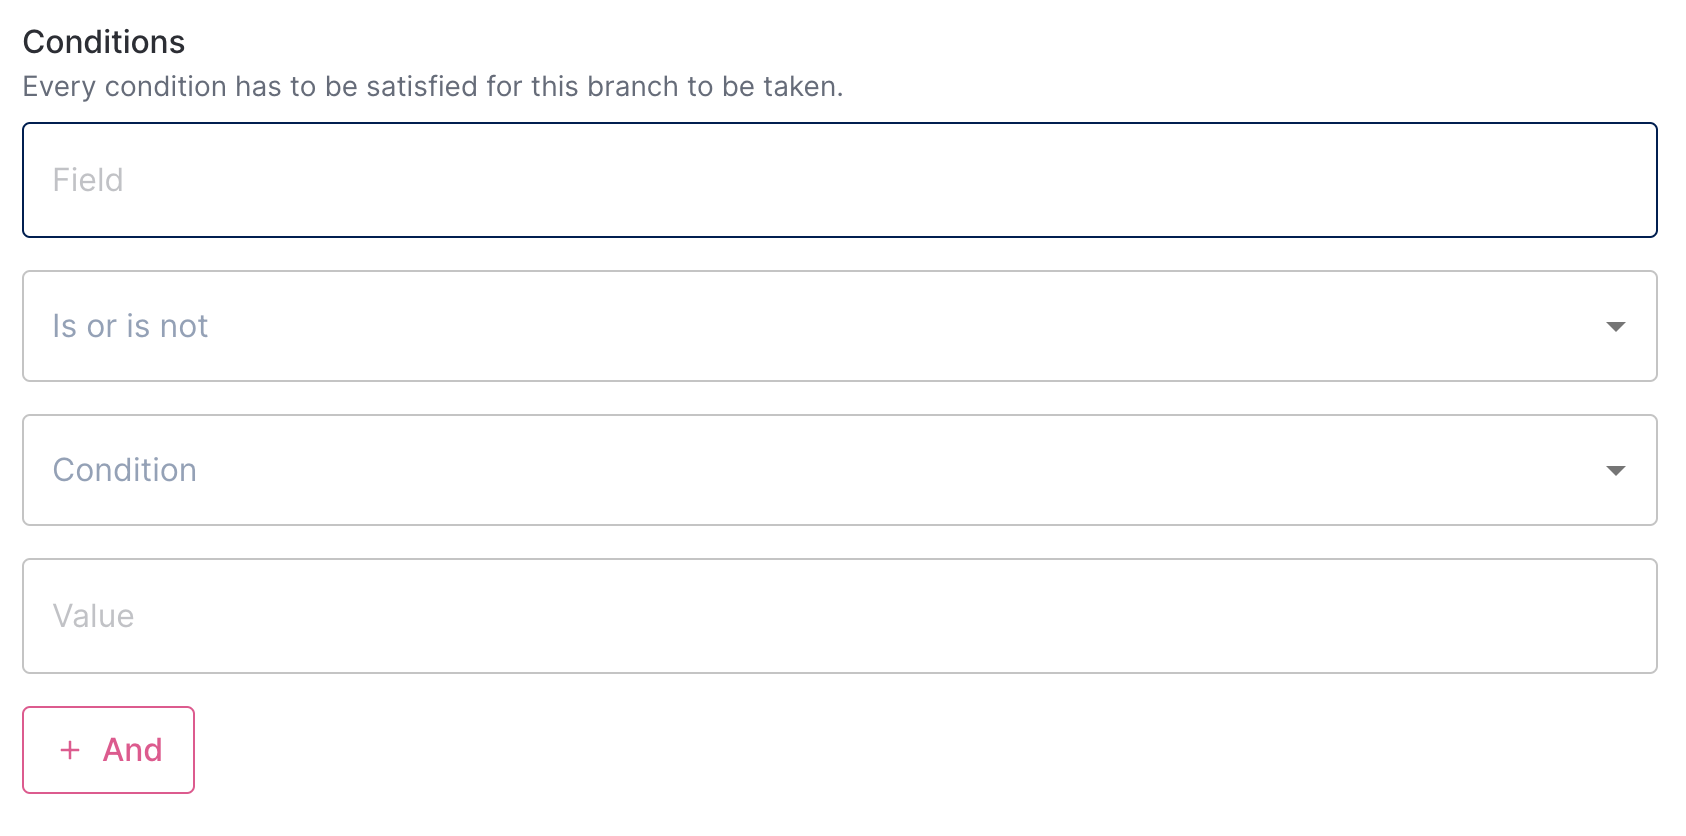
Task: Click the Field placeholder text
Action: [x=88, y=180]
